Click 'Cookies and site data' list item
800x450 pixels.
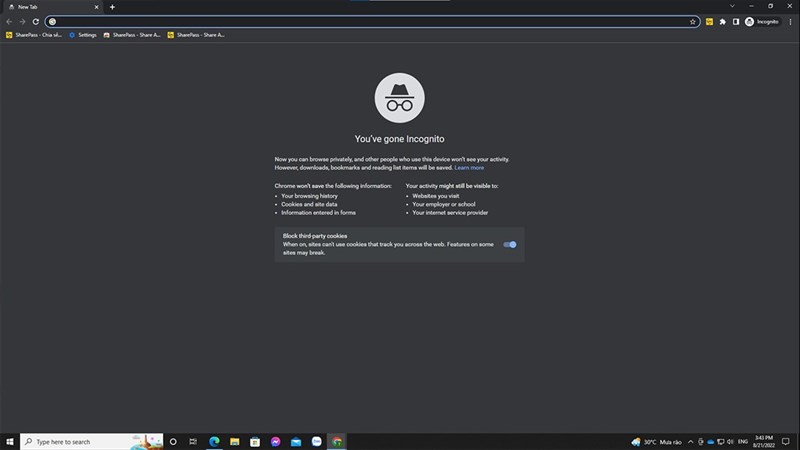click(309, 204)
